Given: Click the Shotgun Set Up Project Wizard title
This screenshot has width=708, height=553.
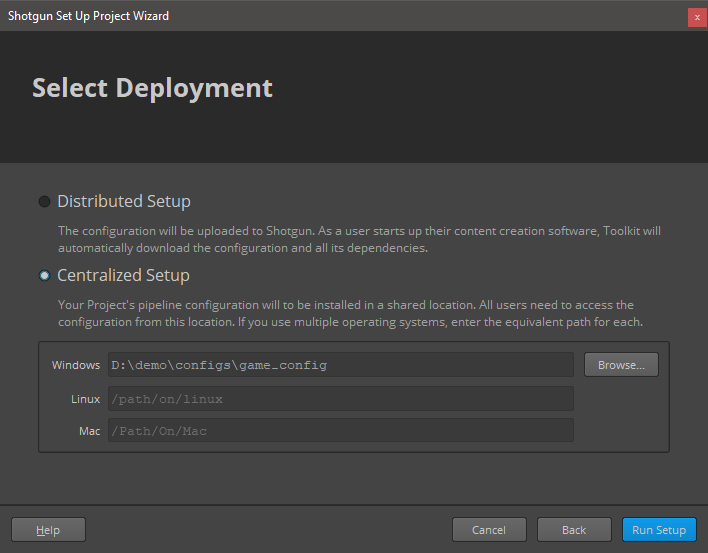Looking at the screenshot, I should pyautogui.click(x=88, y=16).
